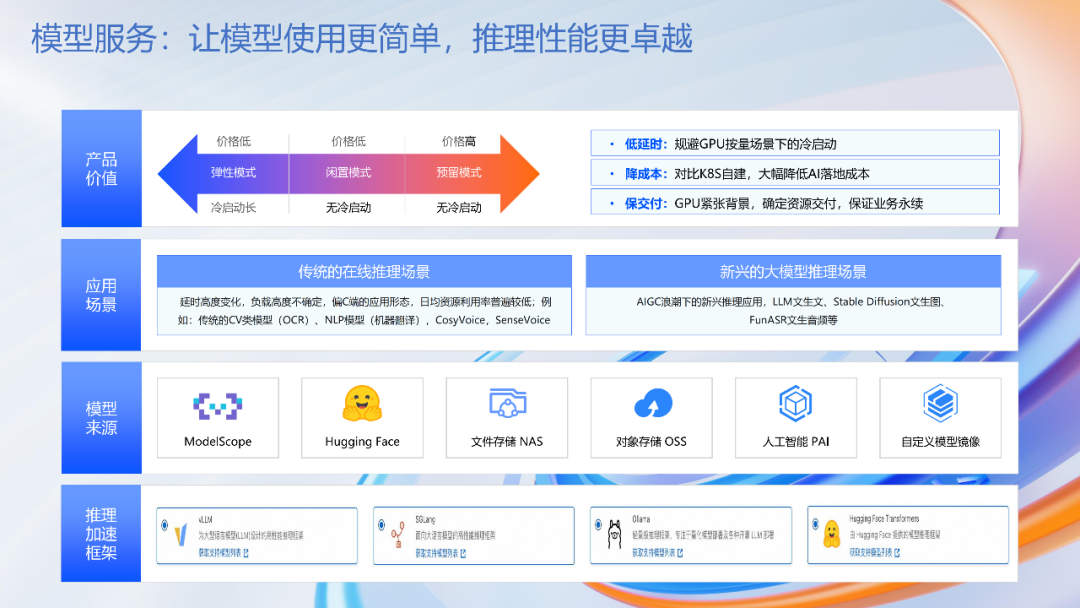This screenshot has width=1080, height=608.
Task: Click the Hugging Face emoji icon in model sources
Action: click(362, 403)
